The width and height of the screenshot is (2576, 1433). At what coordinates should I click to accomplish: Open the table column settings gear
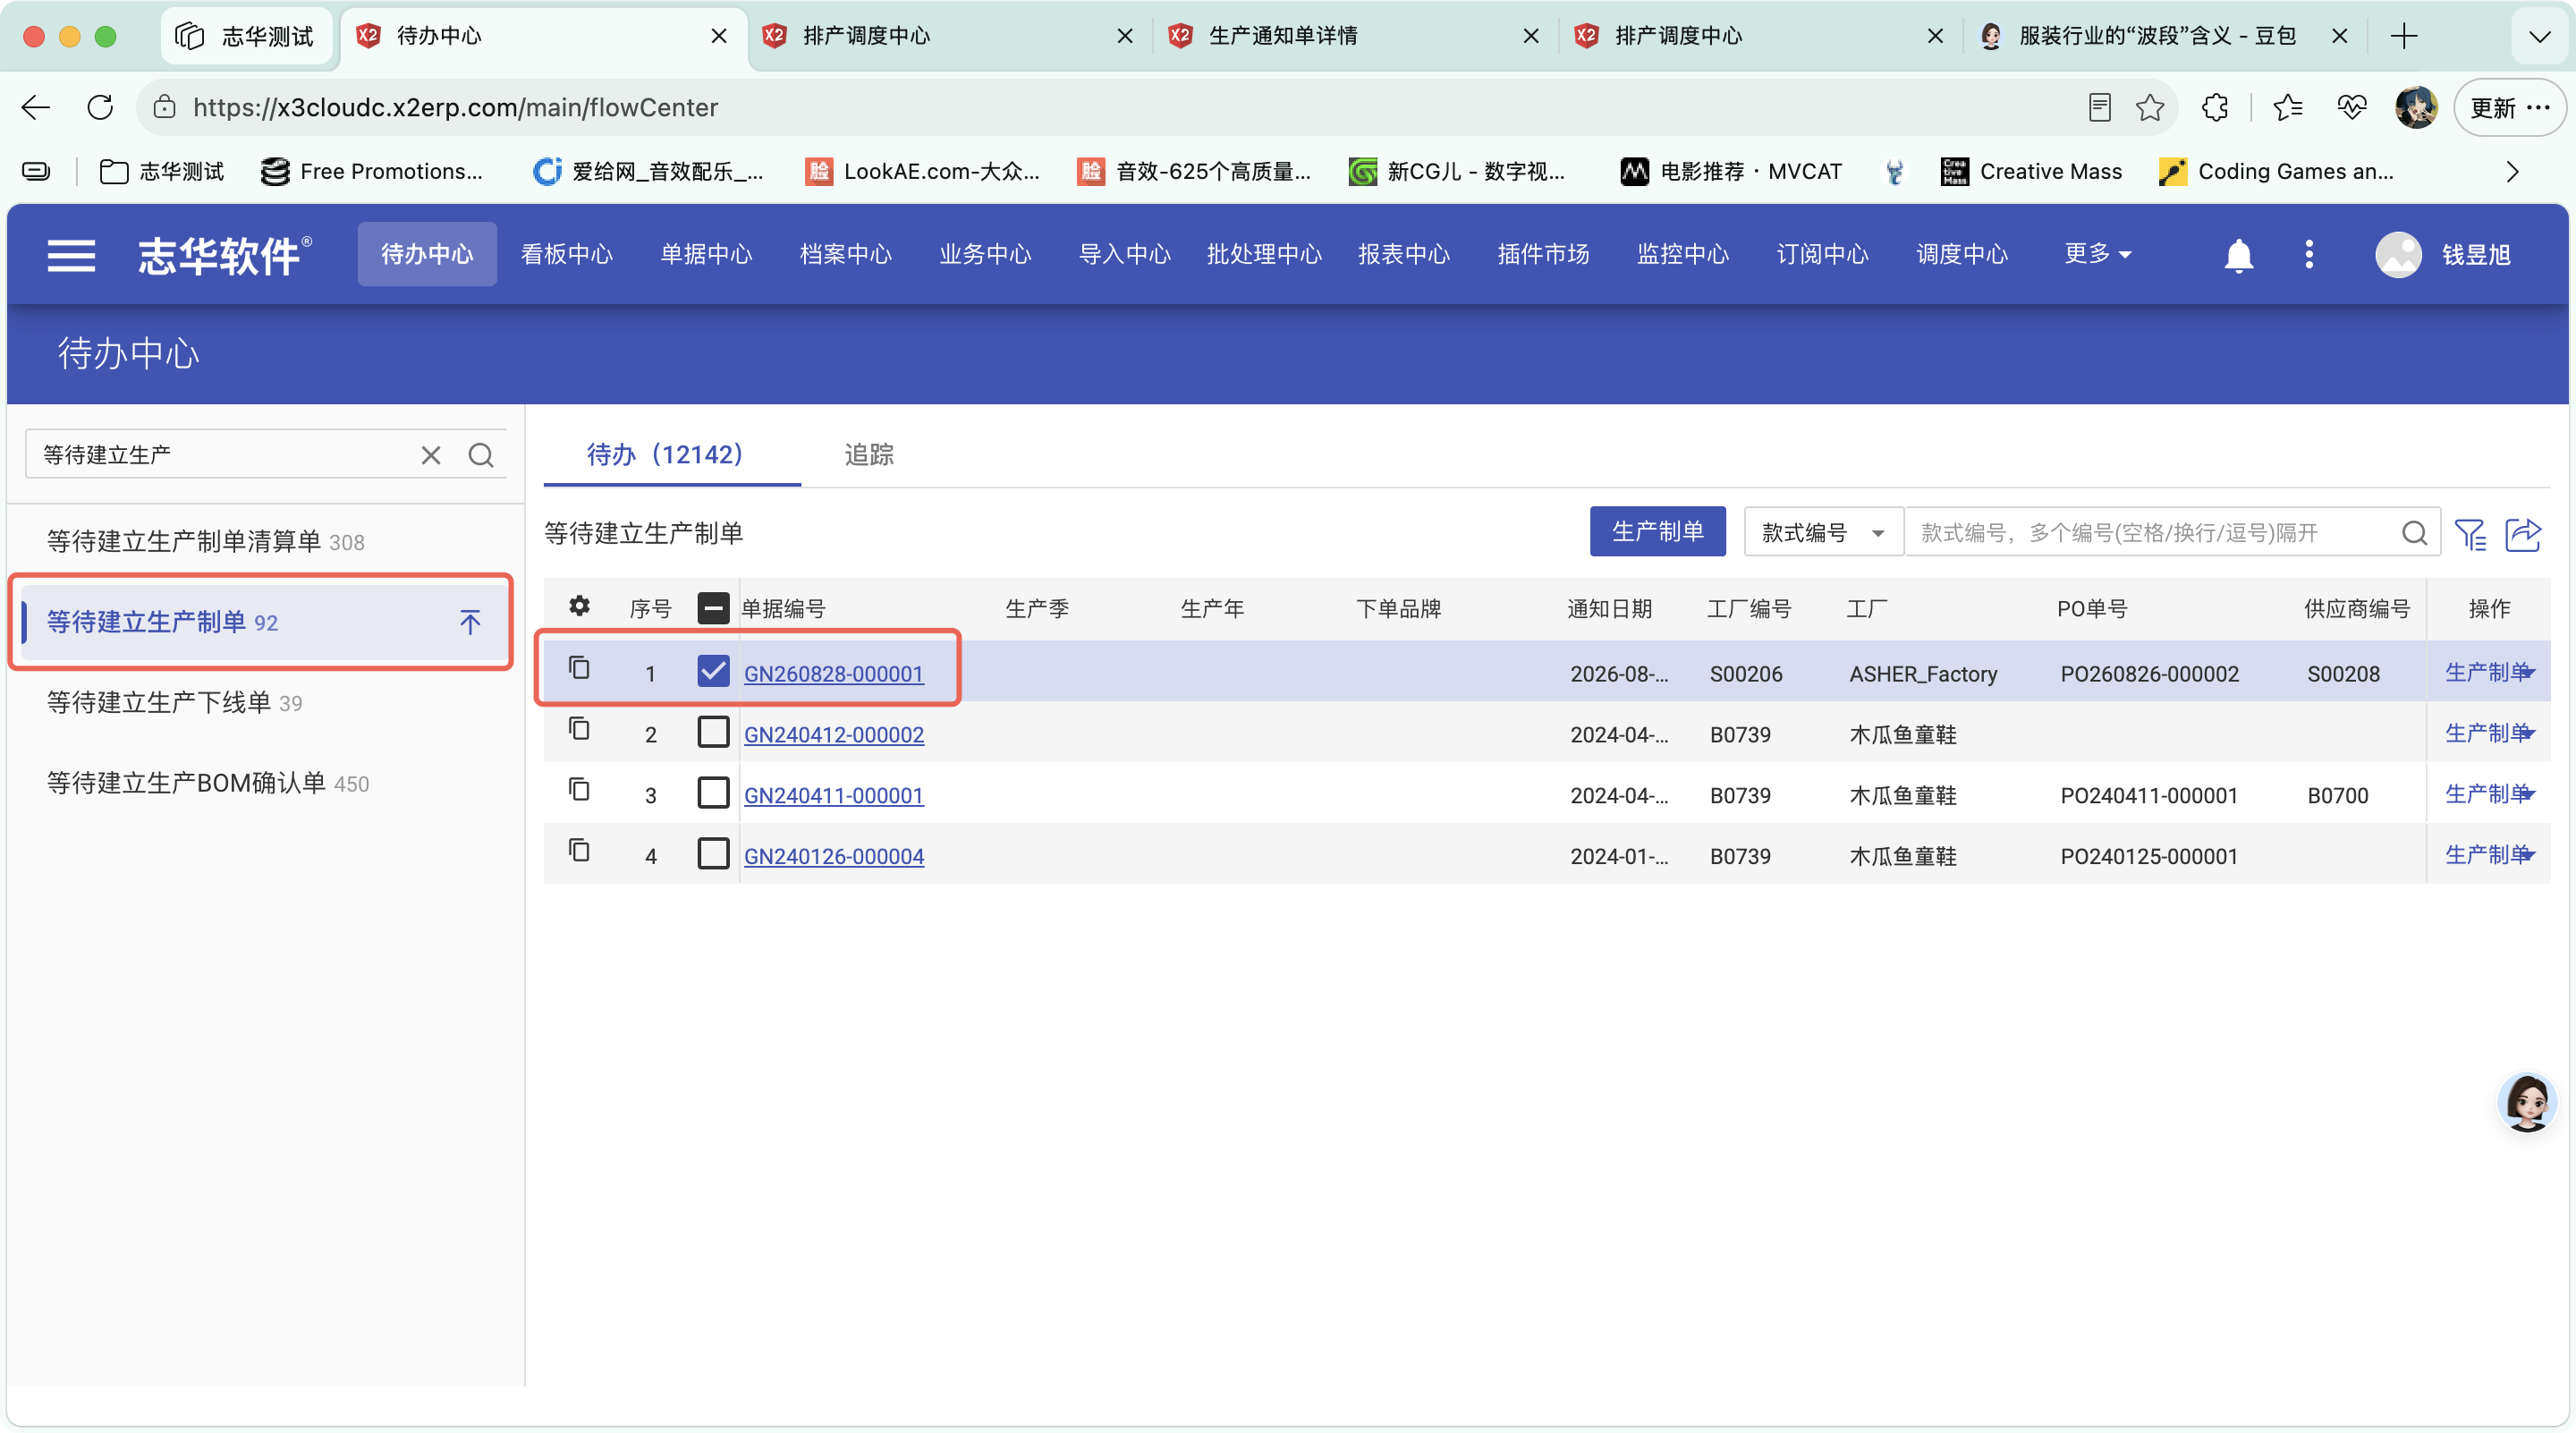coord(579,606)
